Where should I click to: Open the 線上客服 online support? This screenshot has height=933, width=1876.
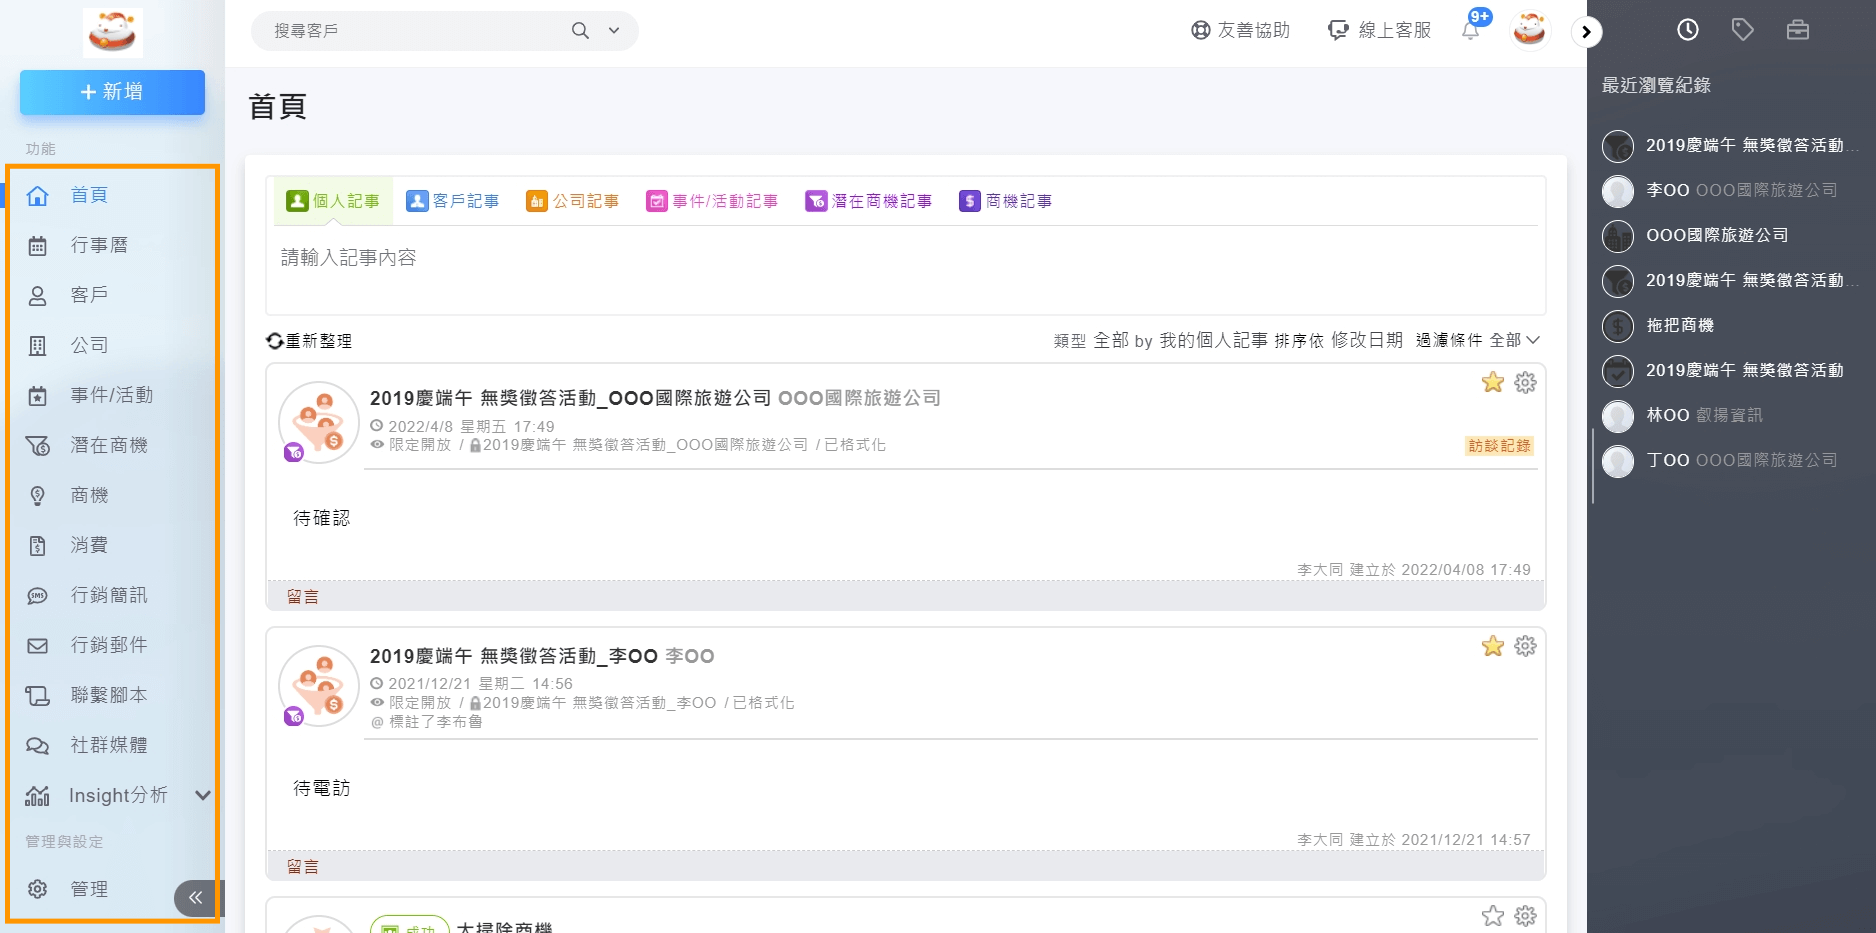(x=1380, y=30)
